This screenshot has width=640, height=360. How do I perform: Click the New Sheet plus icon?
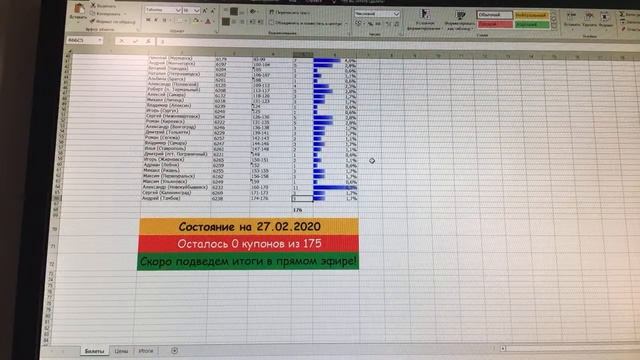(174, 351)
